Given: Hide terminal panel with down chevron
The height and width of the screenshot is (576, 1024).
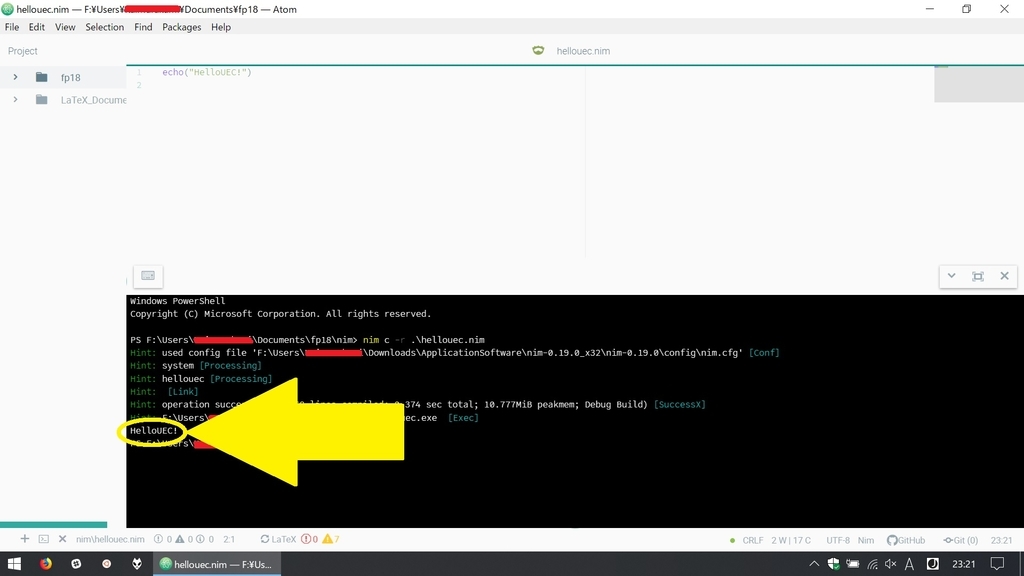Looking at the screenshot, I should pos(952,276).
